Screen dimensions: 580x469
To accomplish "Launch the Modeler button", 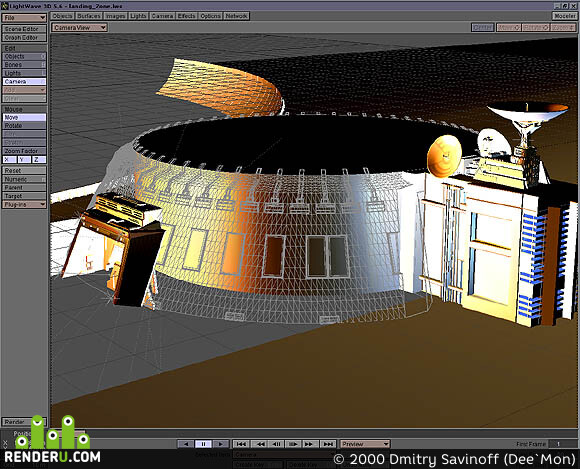I will [564, 16].
